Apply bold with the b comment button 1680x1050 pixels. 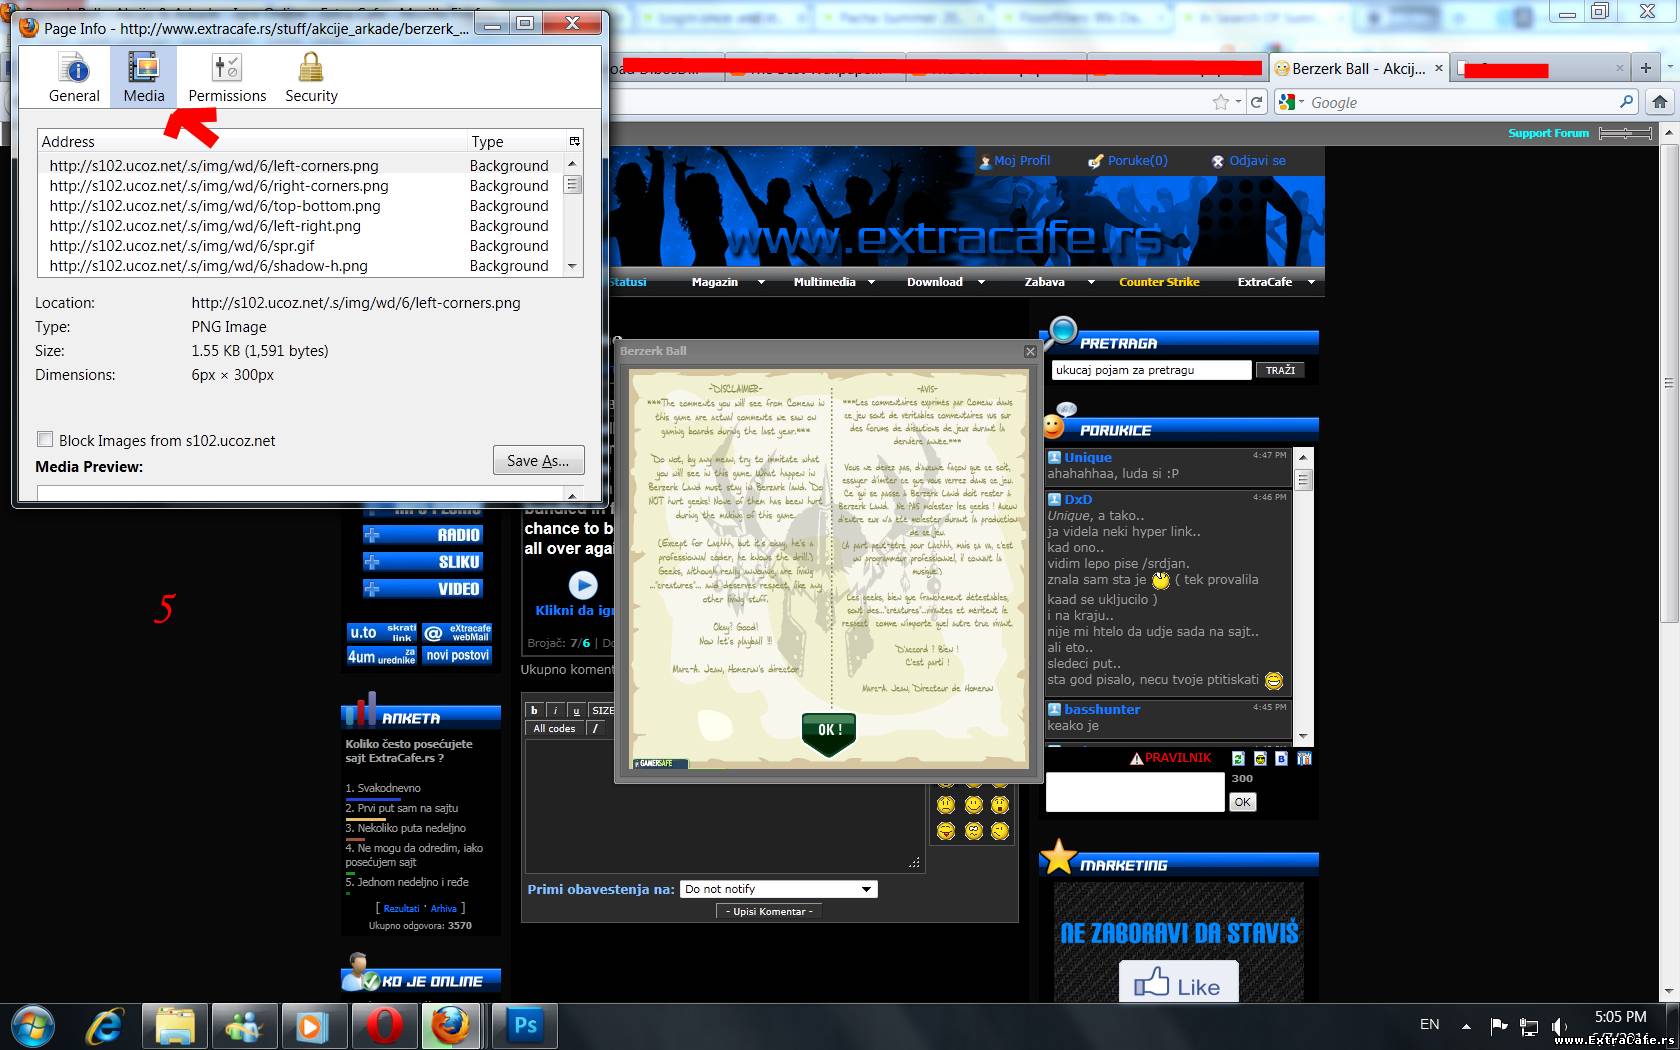534,710
